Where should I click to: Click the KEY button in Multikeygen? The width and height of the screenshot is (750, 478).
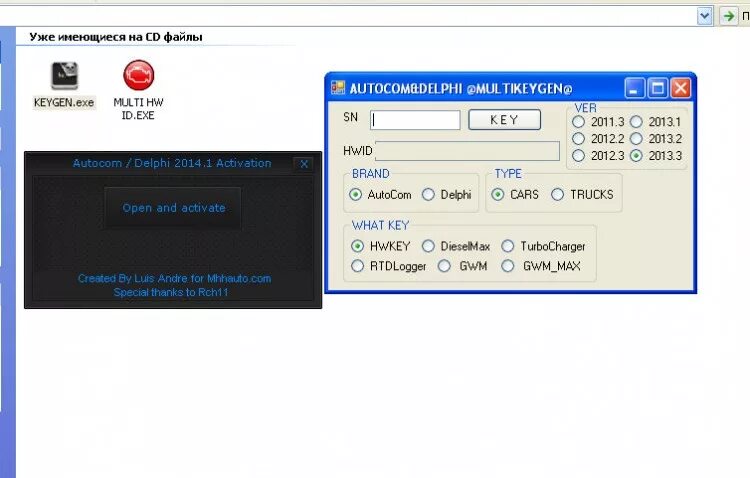[x=504, y=120]
